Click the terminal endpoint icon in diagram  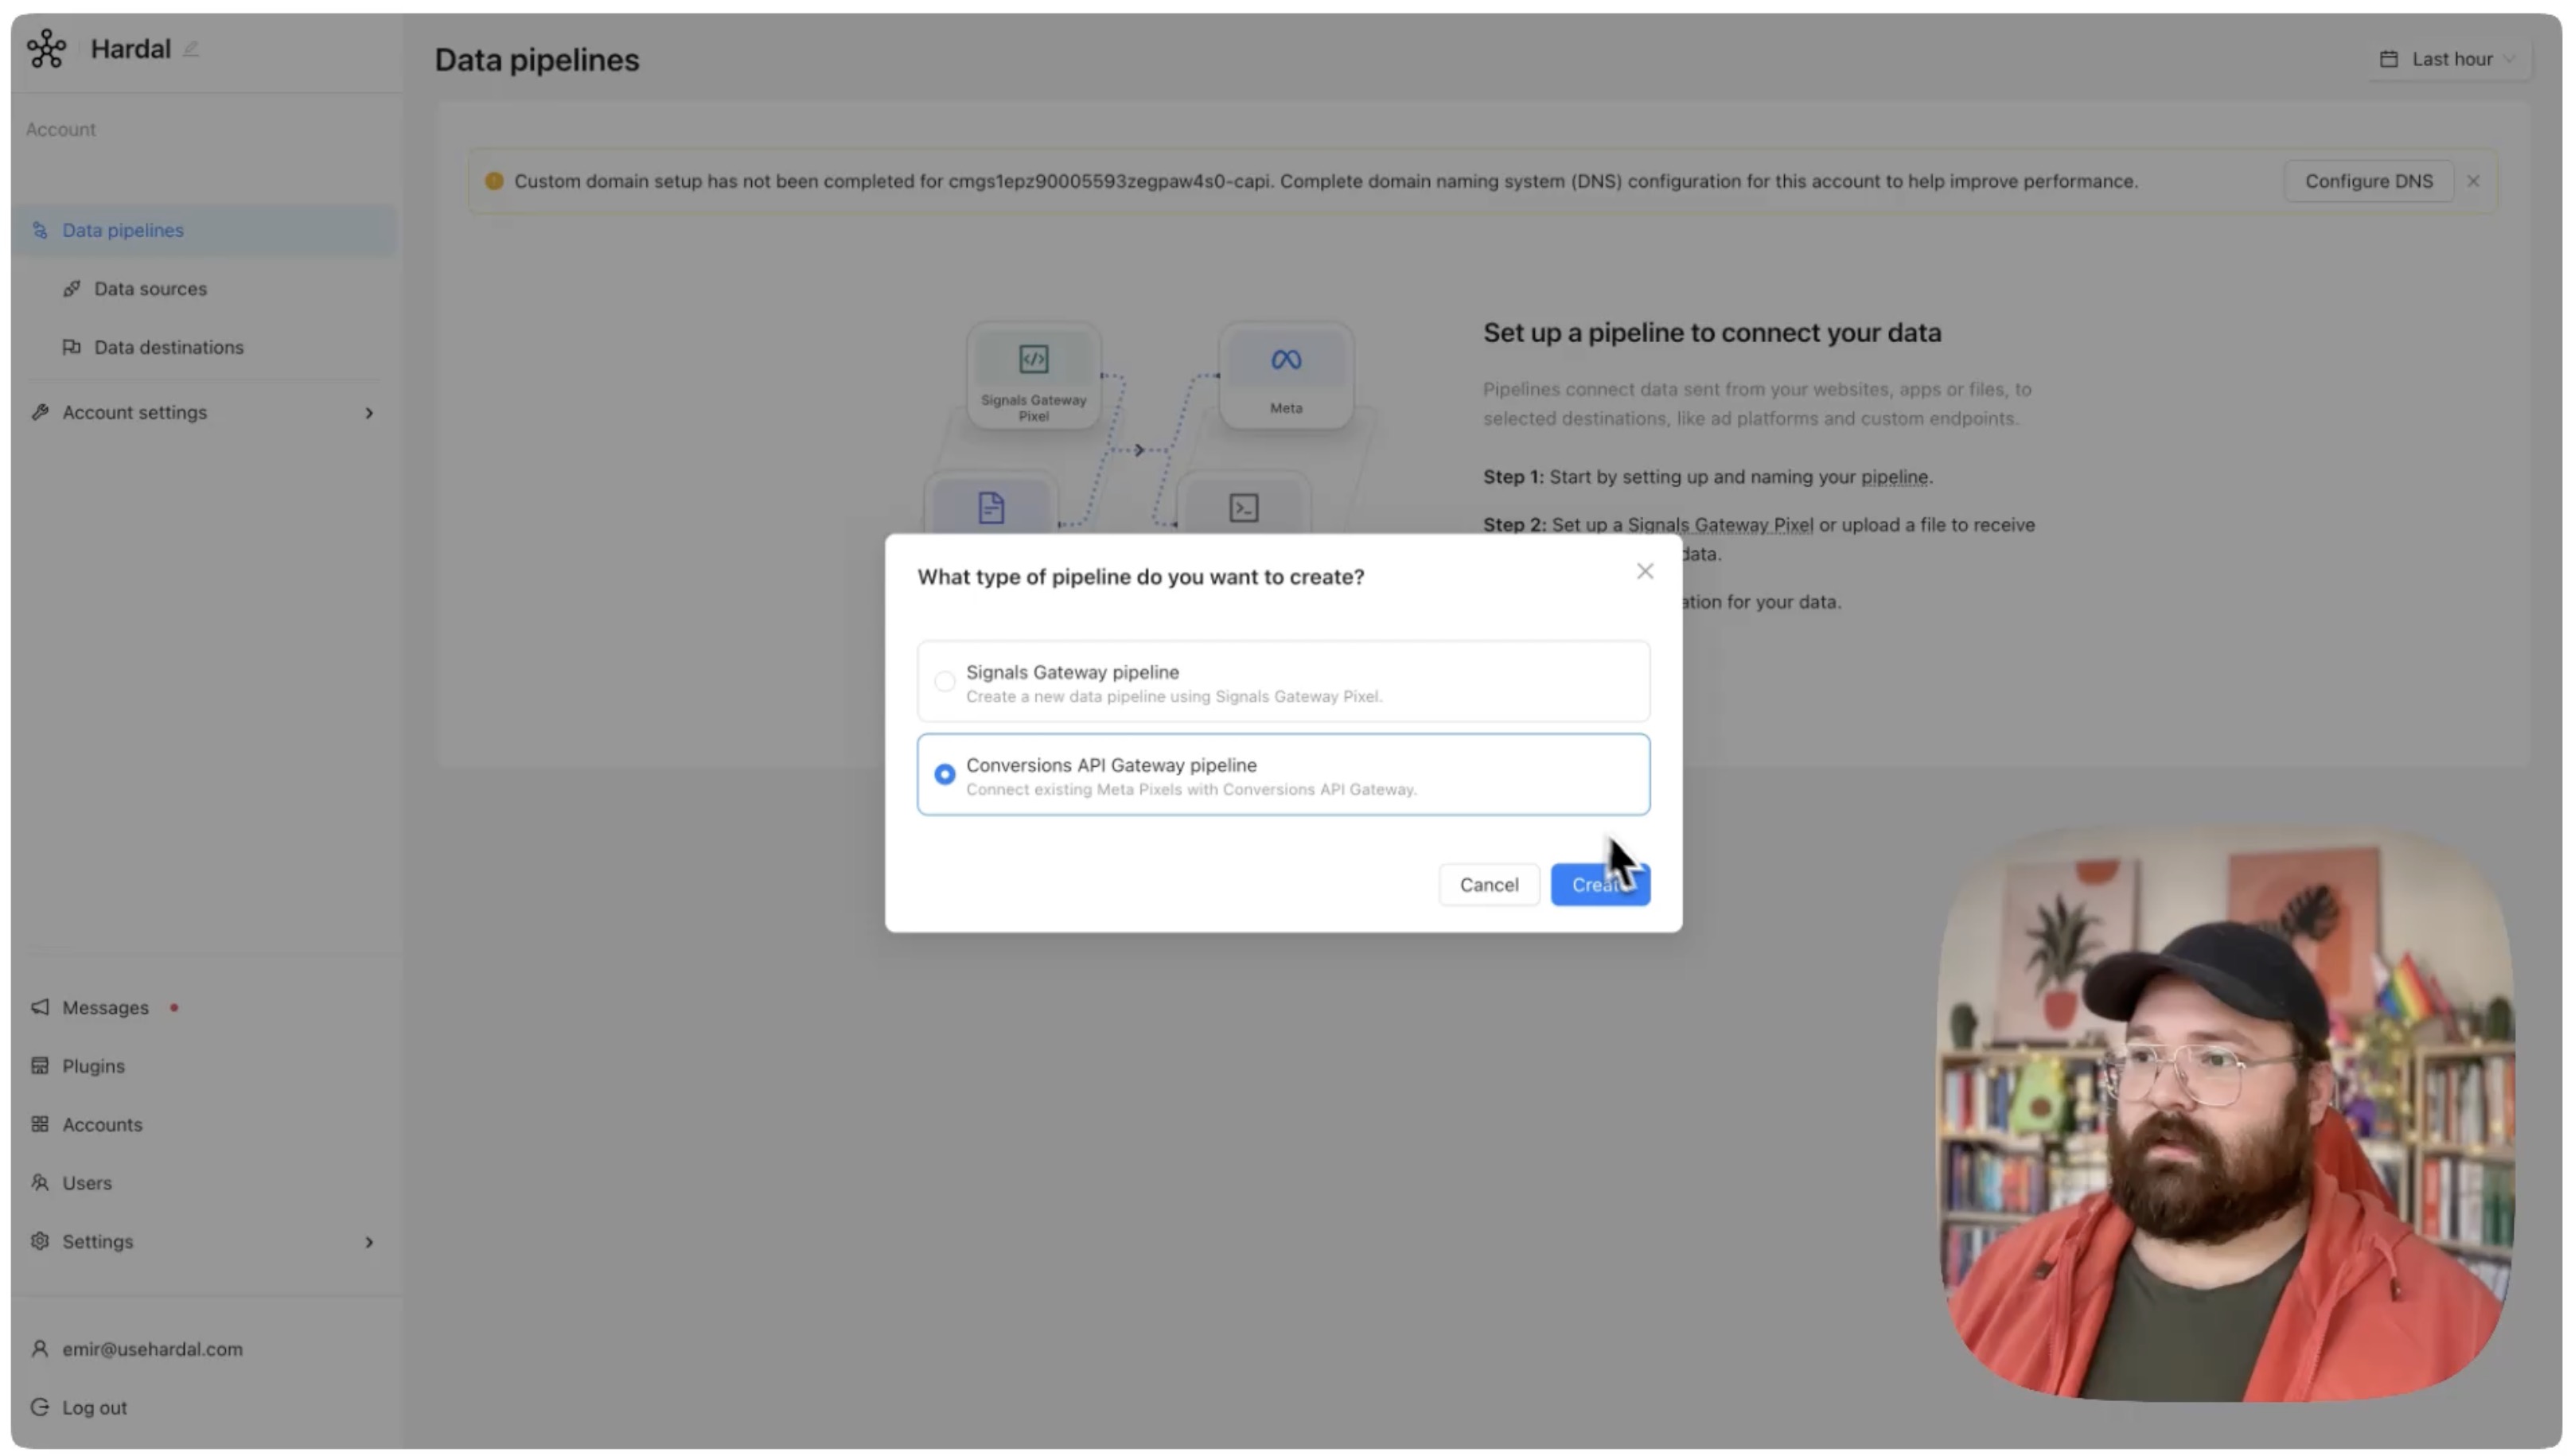click(1243, 508)
